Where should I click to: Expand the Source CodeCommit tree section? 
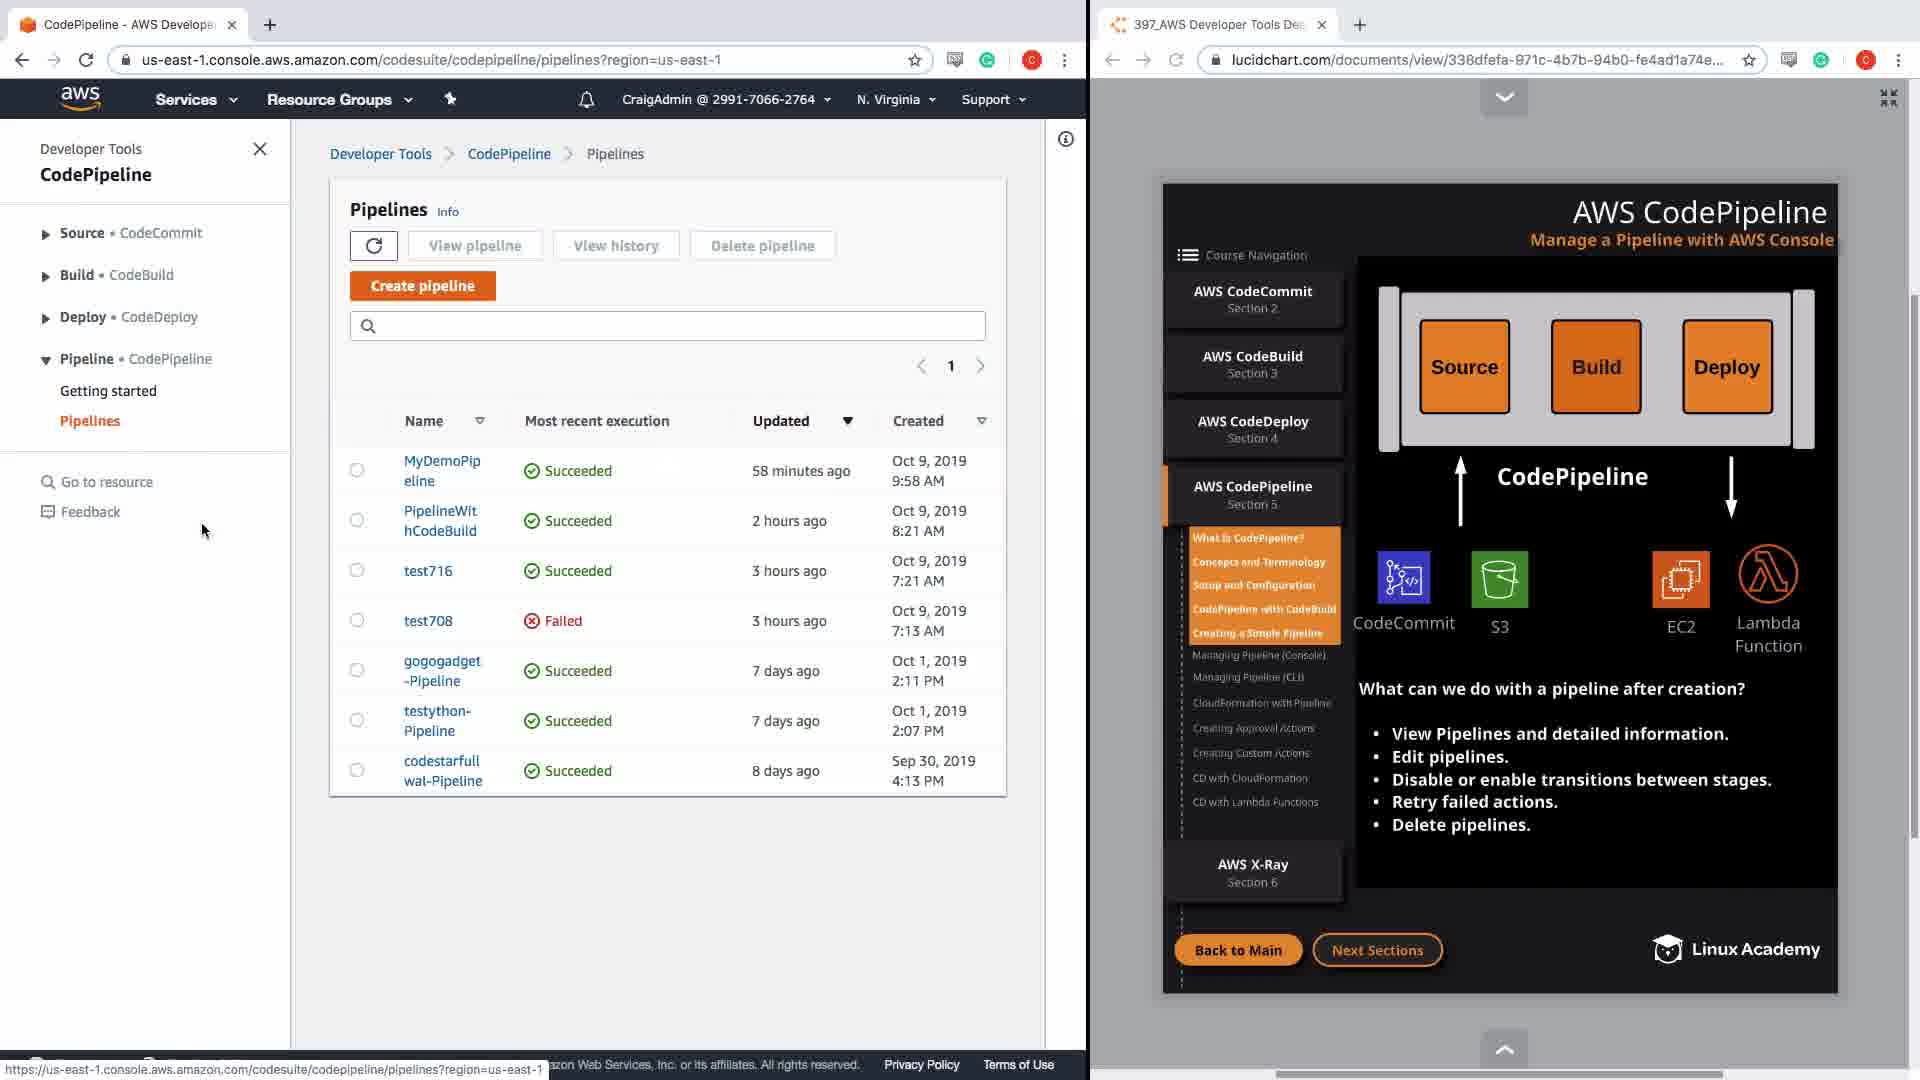(45, 234)
